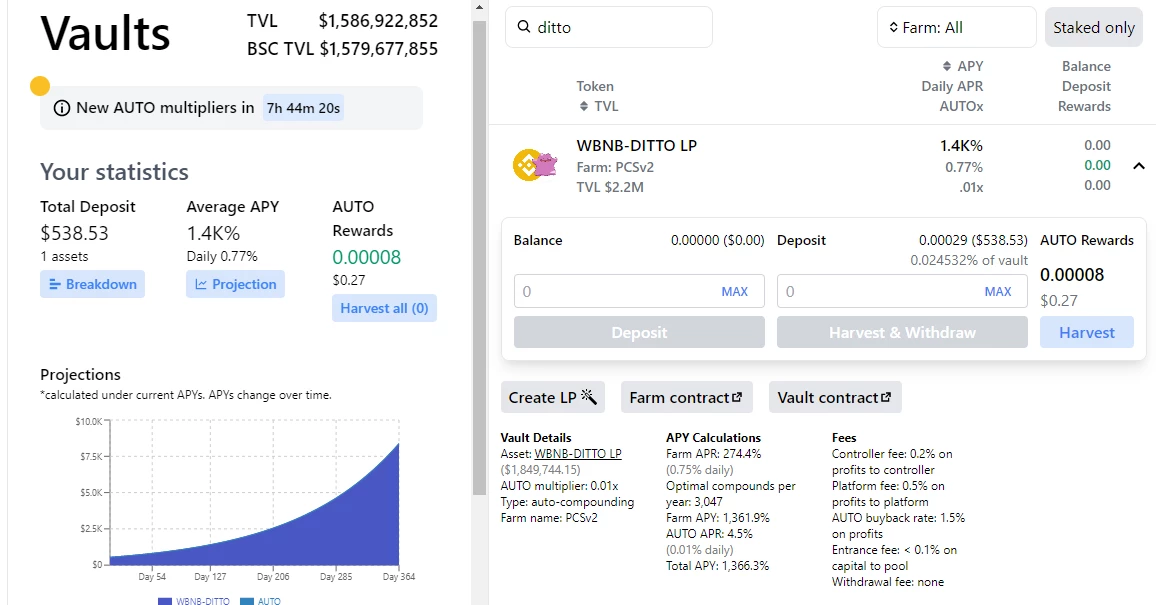Click the Harvest all (0) button
1156x605 pixels.
click(x=384, y=308)
